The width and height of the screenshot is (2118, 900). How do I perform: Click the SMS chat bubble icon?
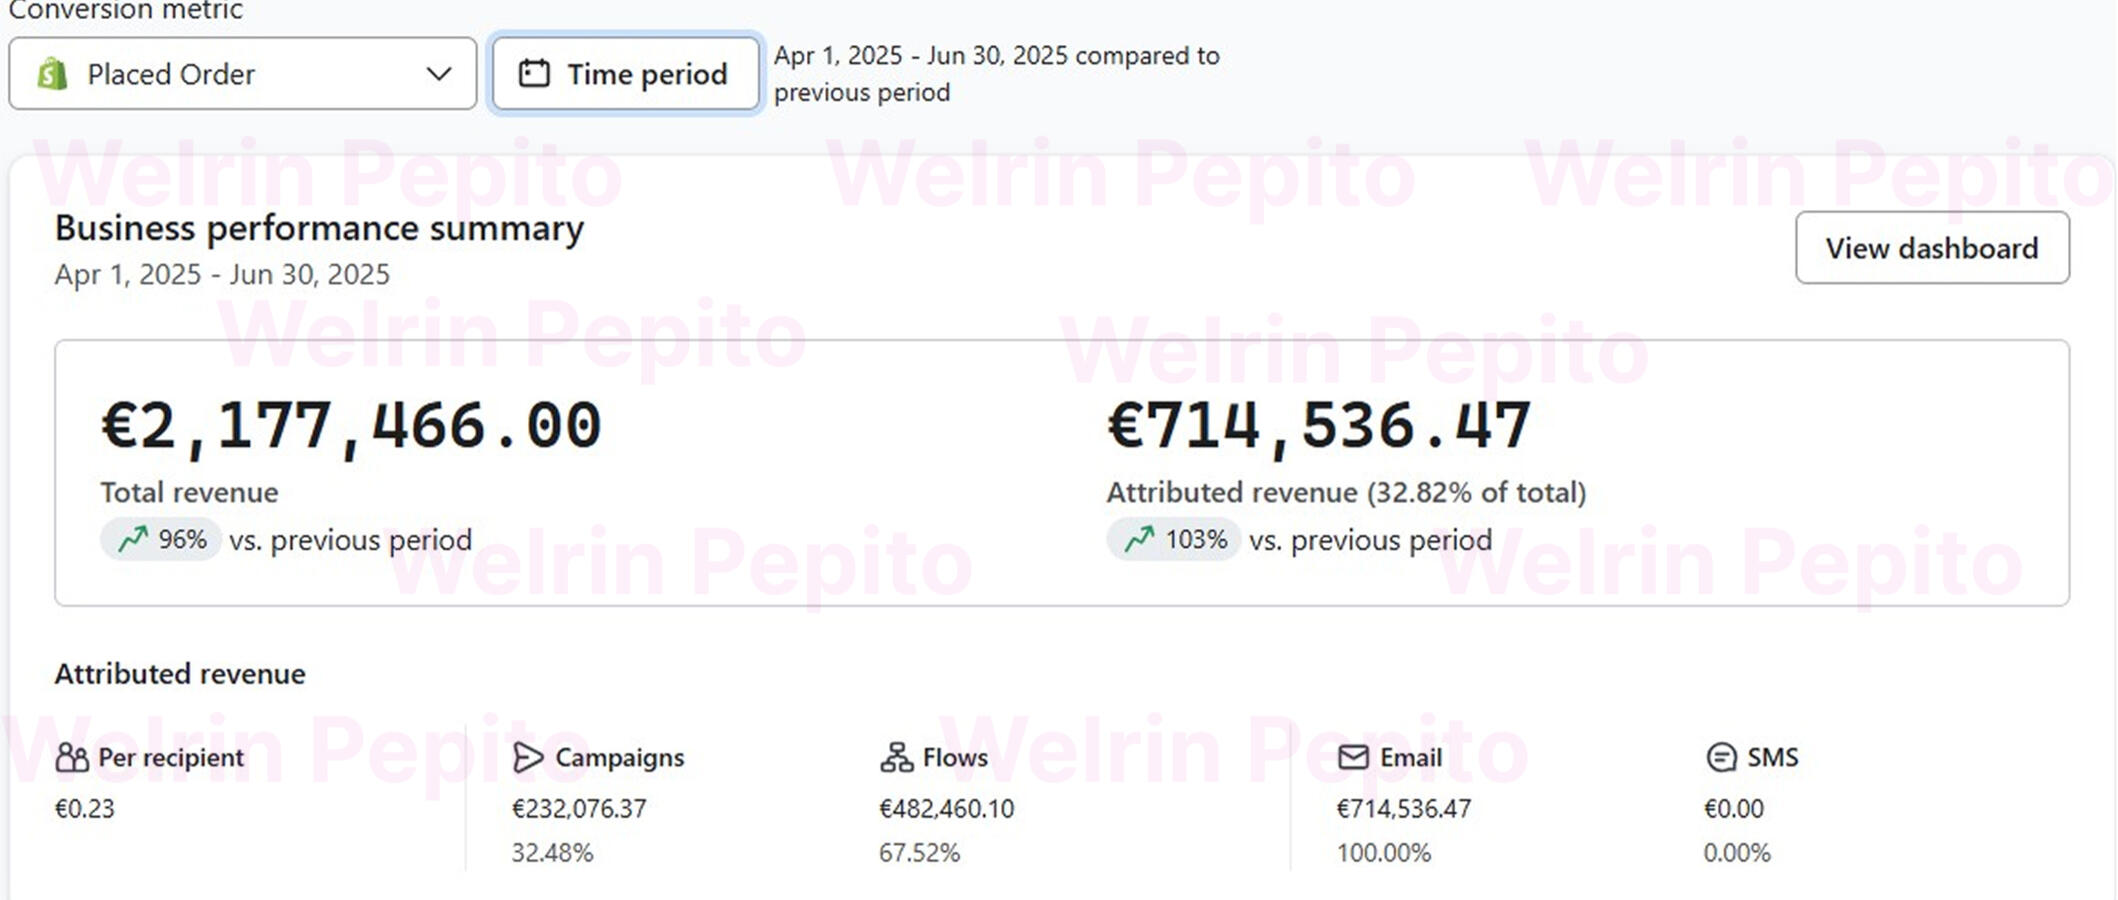(1721, 758)
